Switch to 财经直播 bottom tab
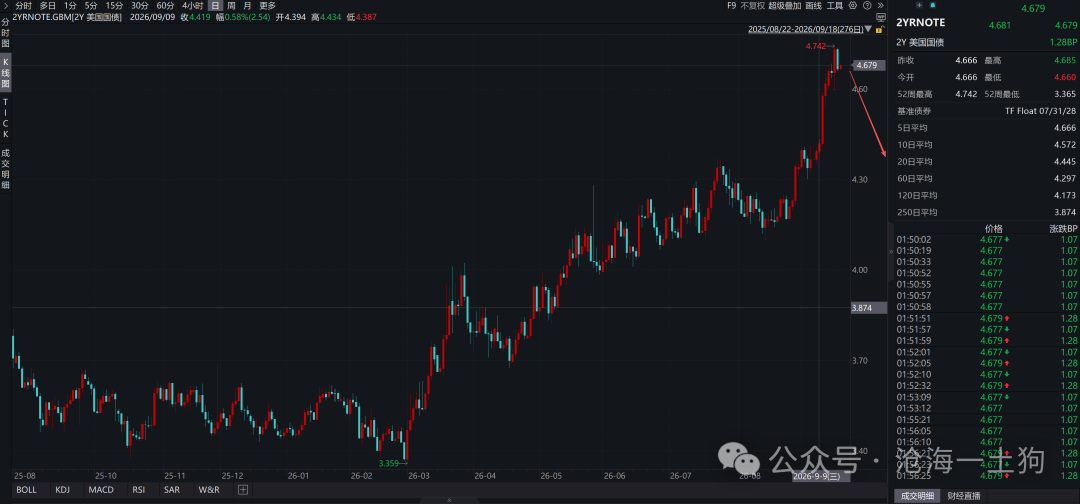Screen dimensions: 1080x504 (964, 496)
